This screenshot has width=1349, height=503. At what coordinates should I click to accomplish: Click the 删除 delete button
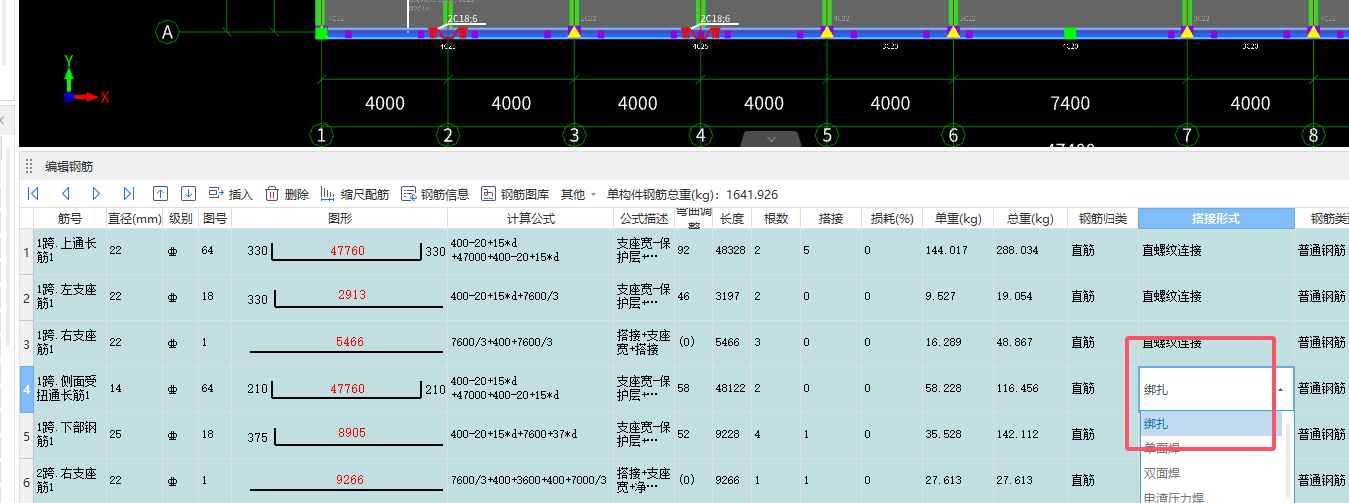(x=287, y=194)
